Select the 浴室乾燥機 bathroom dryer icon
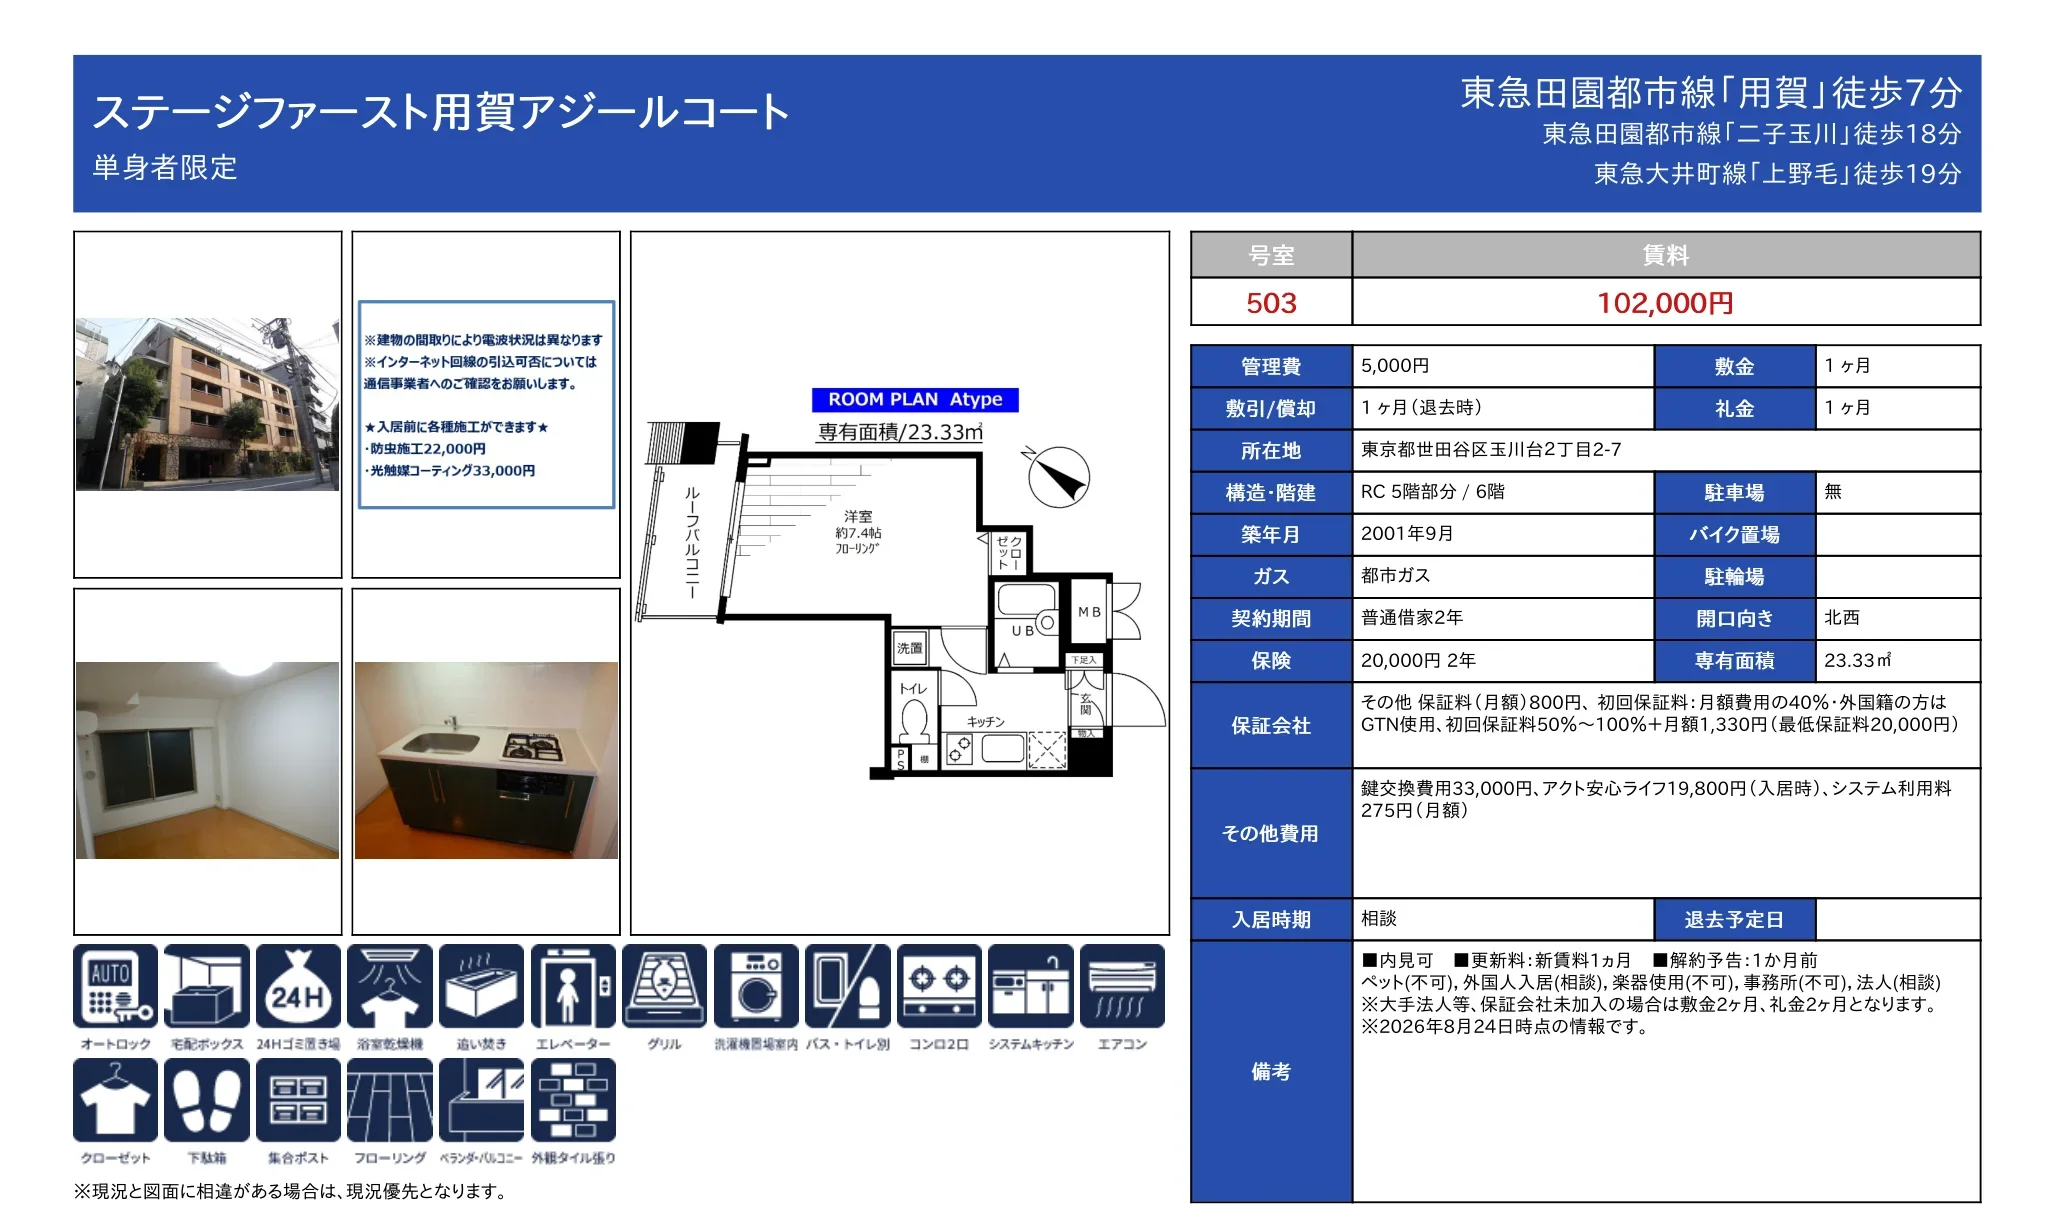This screenshot has width=2056, height=1220. (x=390, y=986)
